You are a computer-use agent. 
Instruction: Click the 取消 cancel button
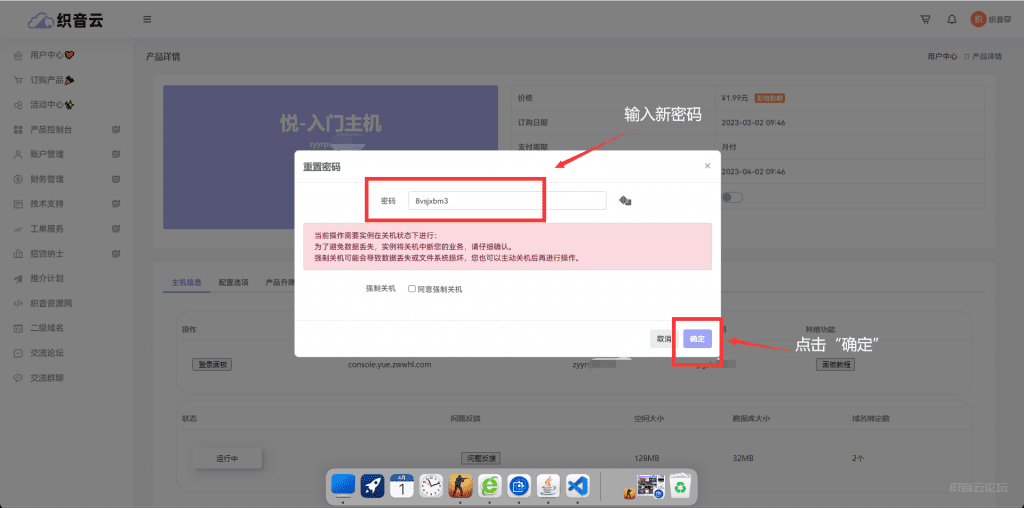click(x=663, y=339)
